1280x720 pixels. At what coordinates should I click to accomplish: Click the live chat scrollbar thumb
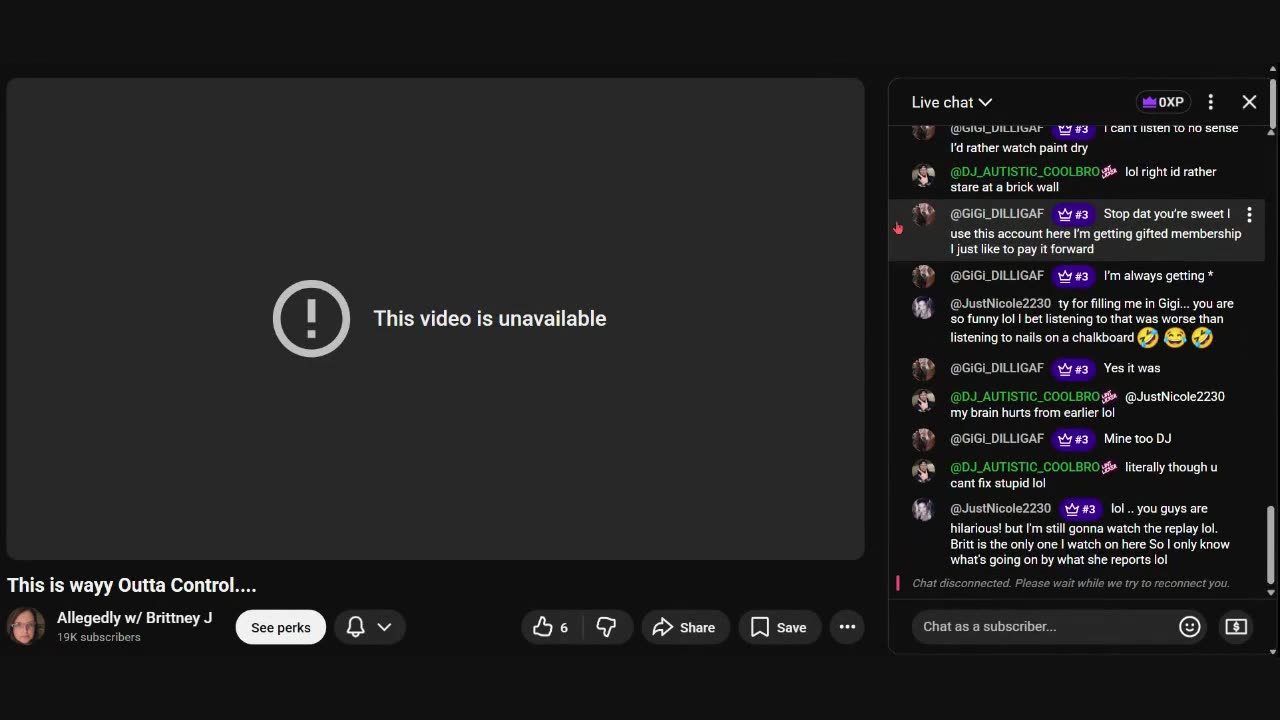pos(1271,543)
